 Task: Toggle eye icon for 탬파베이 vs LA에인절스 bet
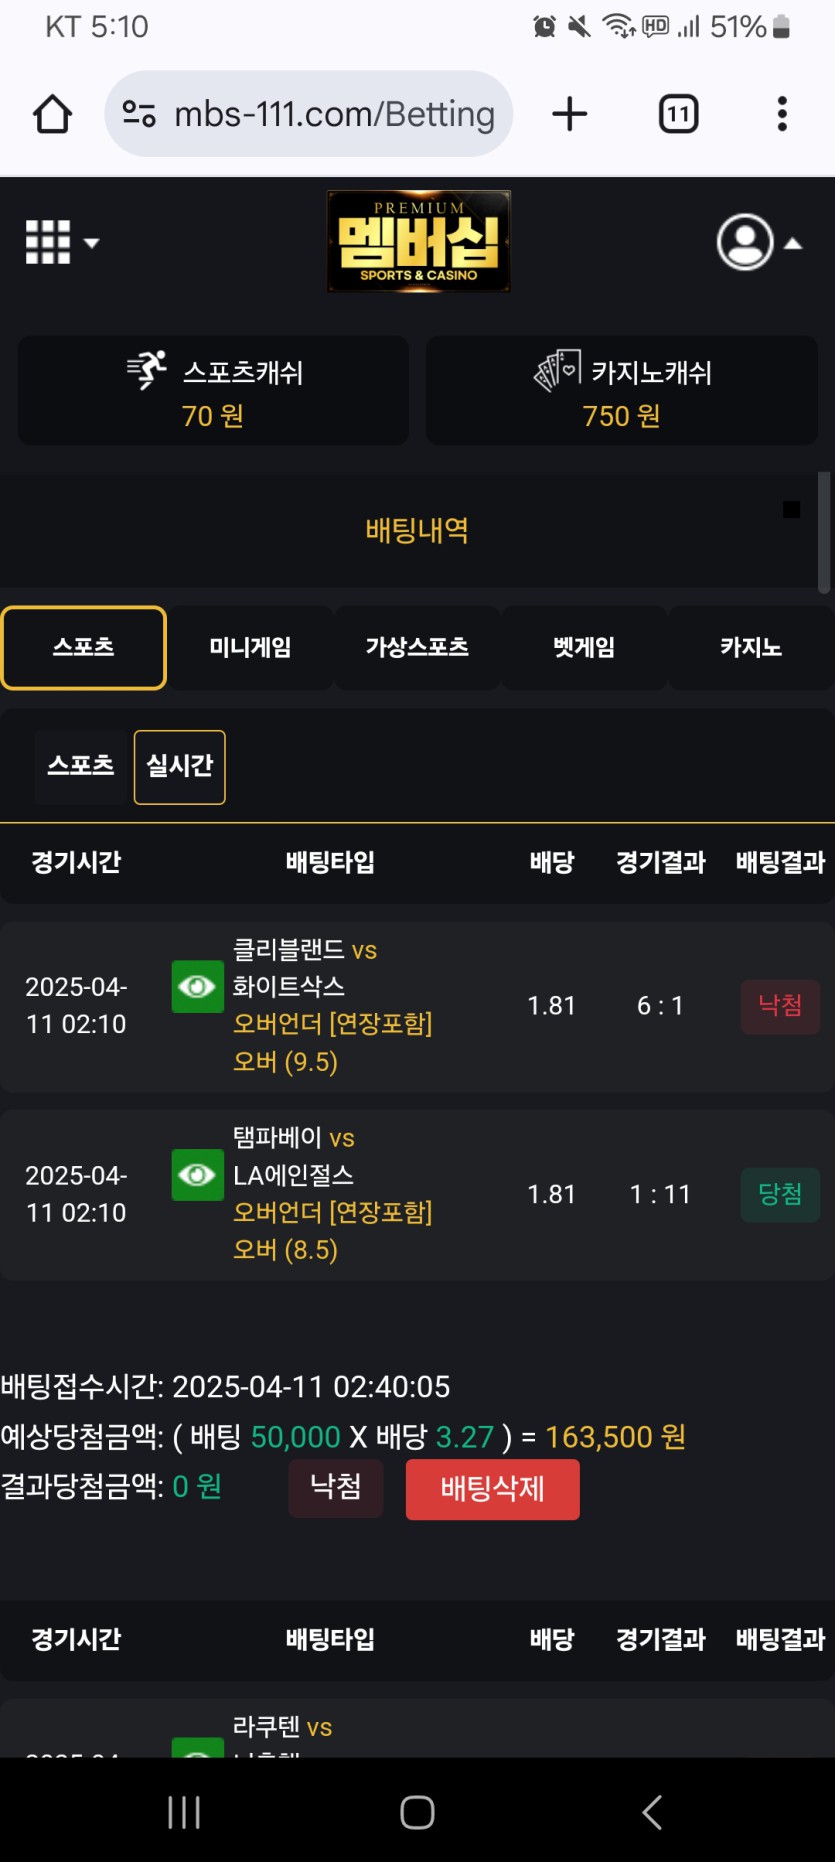click(197, 1175)
